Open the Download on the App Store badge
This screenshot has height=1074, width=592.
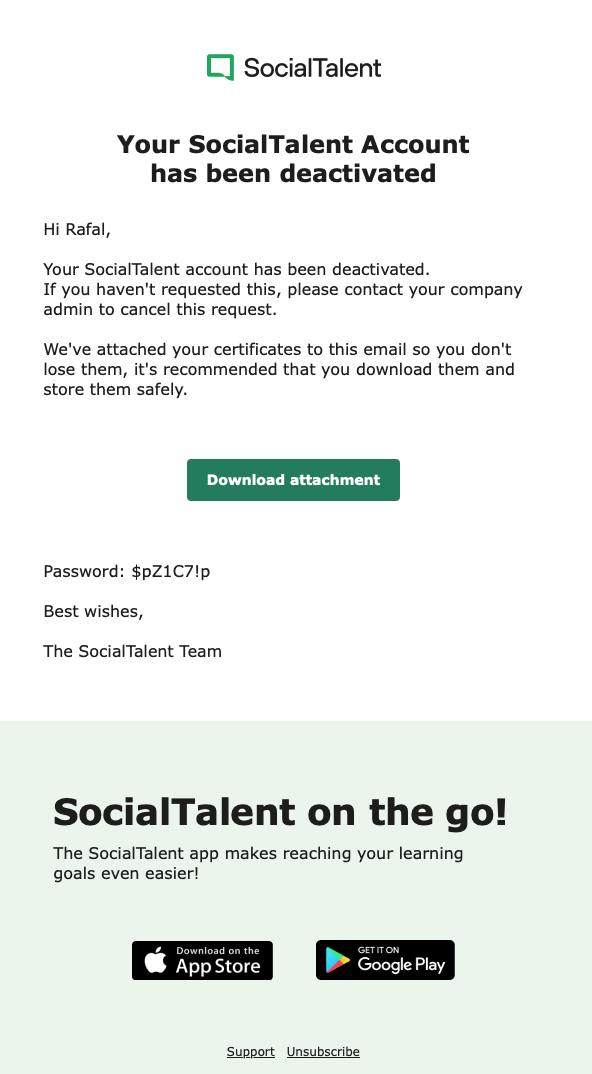coord(202,960)
